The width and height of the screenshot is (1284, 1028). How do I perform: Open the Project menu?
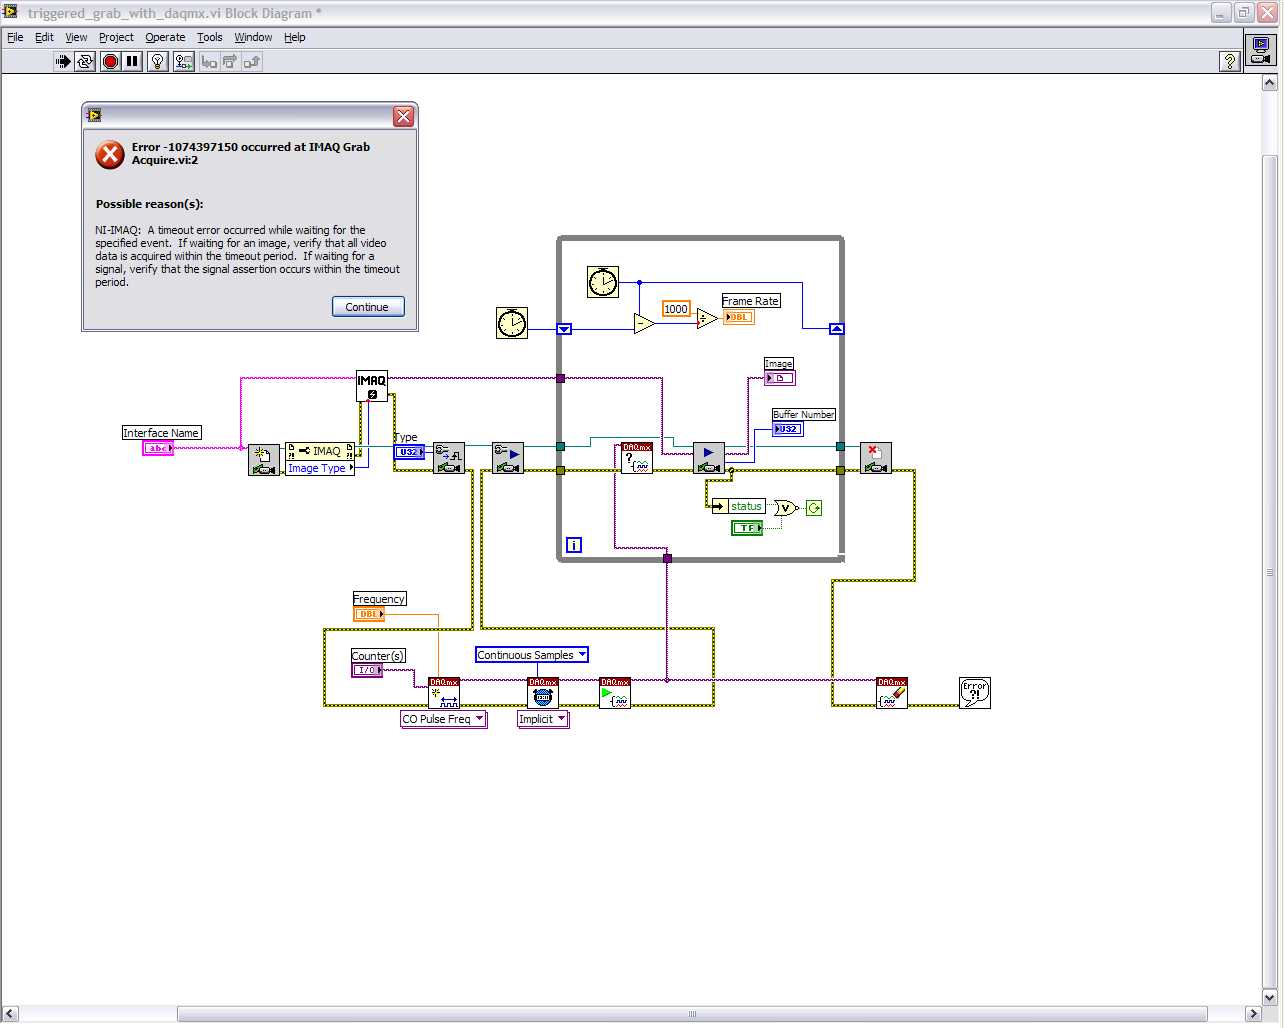[x=116, y=37]
